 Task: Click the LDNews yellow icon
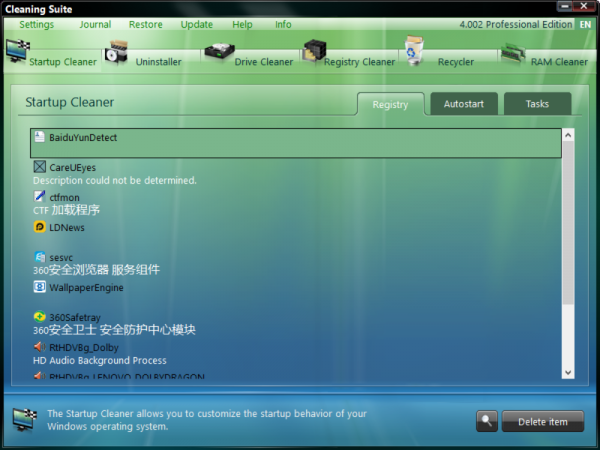[x=39, y=227]
